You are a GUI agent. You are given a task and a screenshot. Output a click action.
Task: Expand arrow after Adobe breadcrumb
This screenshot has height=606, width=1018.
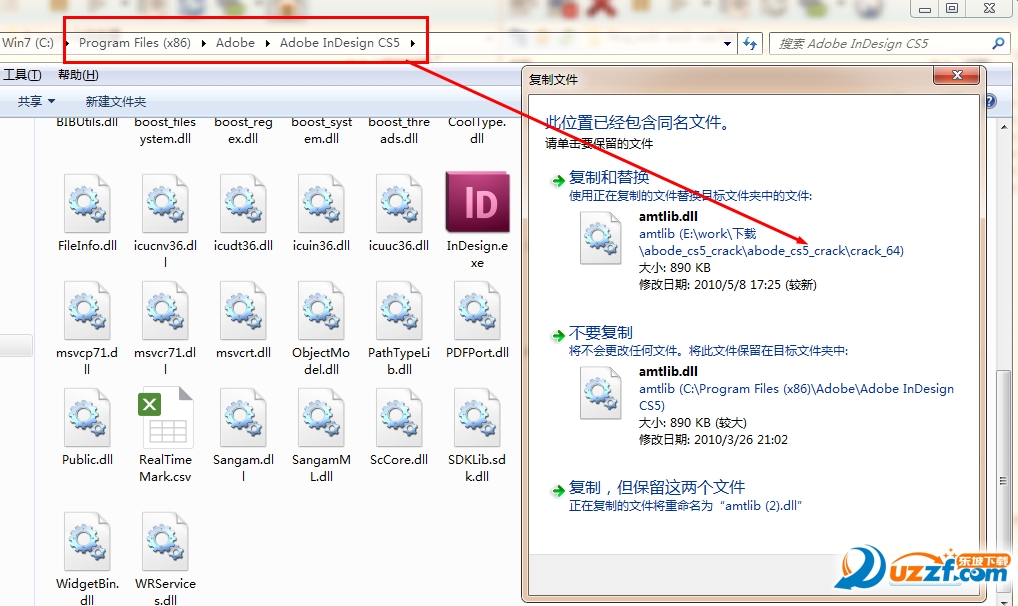click(x=267, y=43)
